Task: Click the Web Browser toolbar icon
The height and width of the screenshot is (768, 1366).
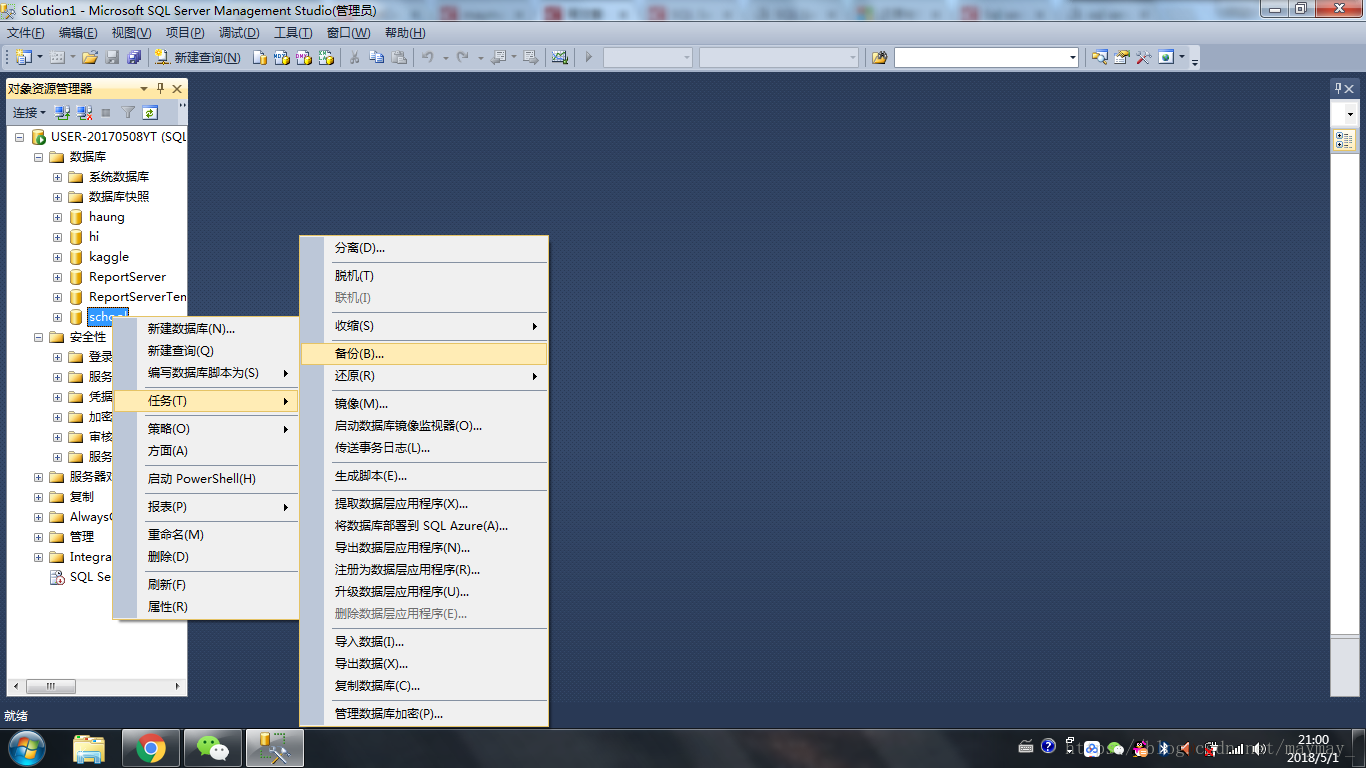Action: click(1166, 57)
